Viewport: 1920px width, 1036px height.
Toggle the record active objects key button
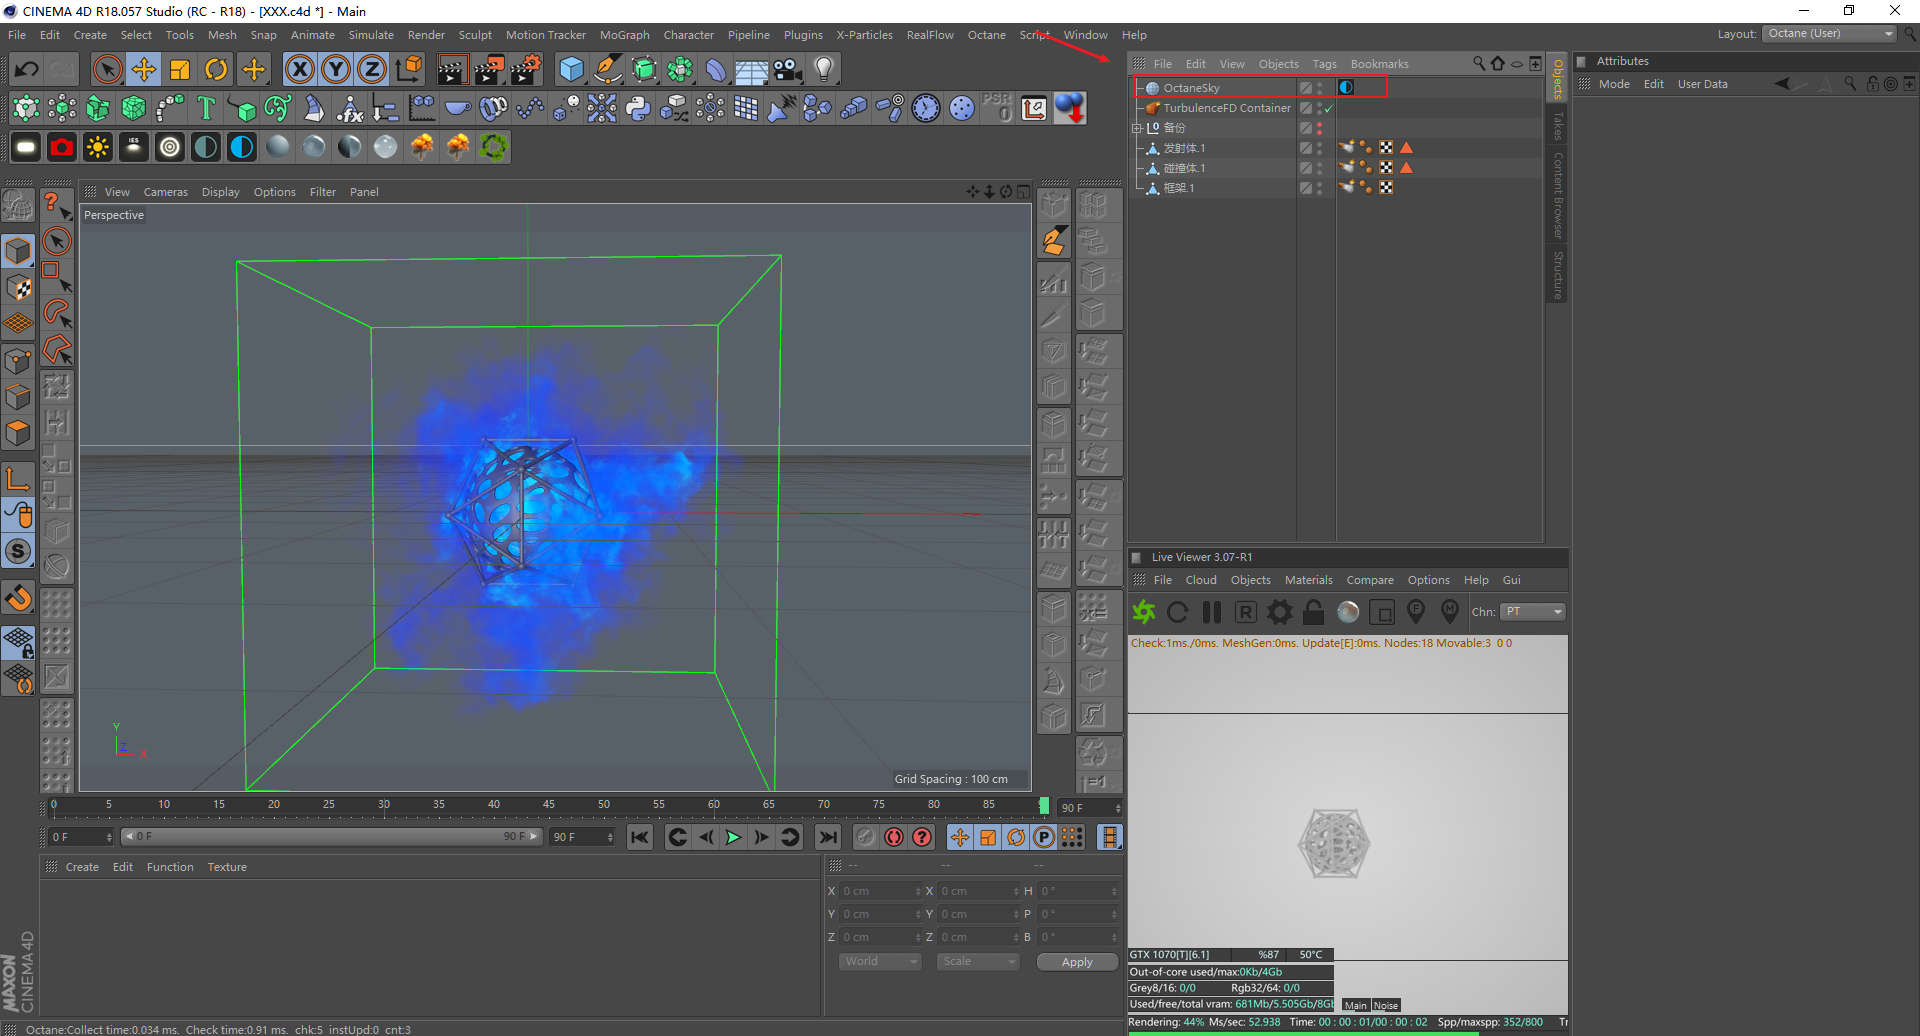[x=866, y=837]
